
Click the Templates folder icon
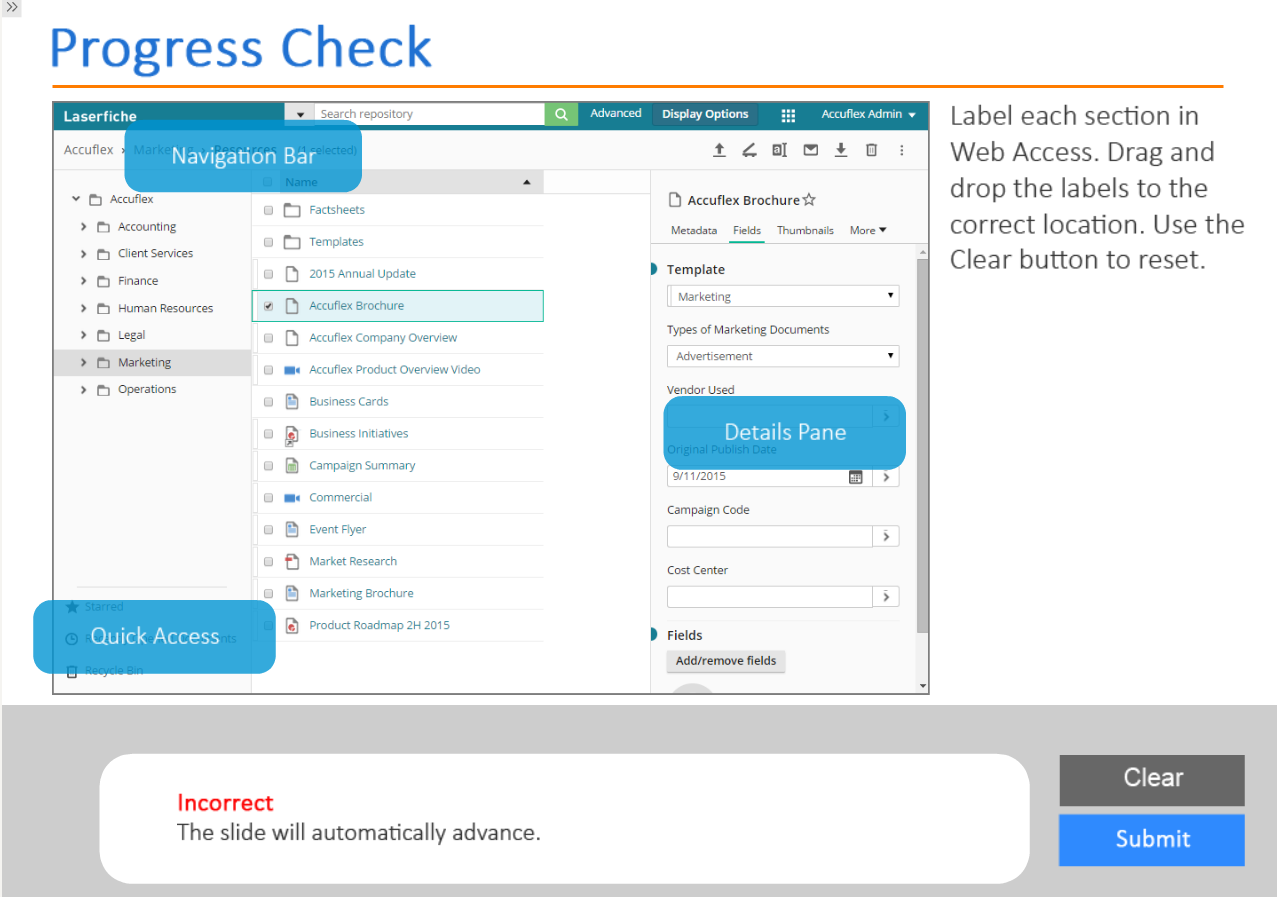(292, 242)
